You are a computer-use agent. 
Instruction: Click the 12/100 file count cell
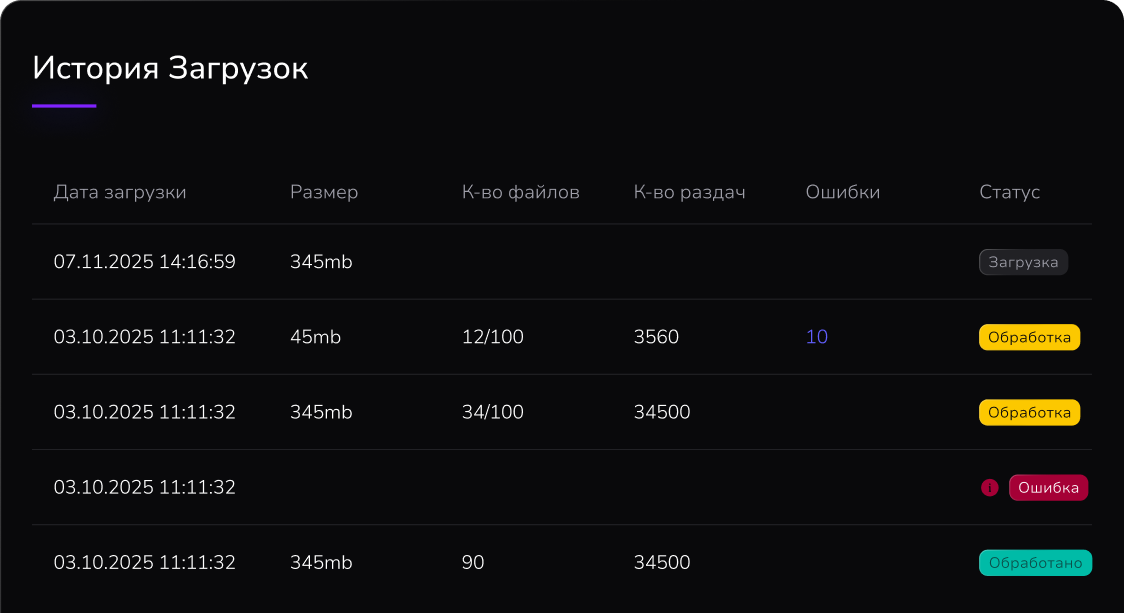(493, 337)
